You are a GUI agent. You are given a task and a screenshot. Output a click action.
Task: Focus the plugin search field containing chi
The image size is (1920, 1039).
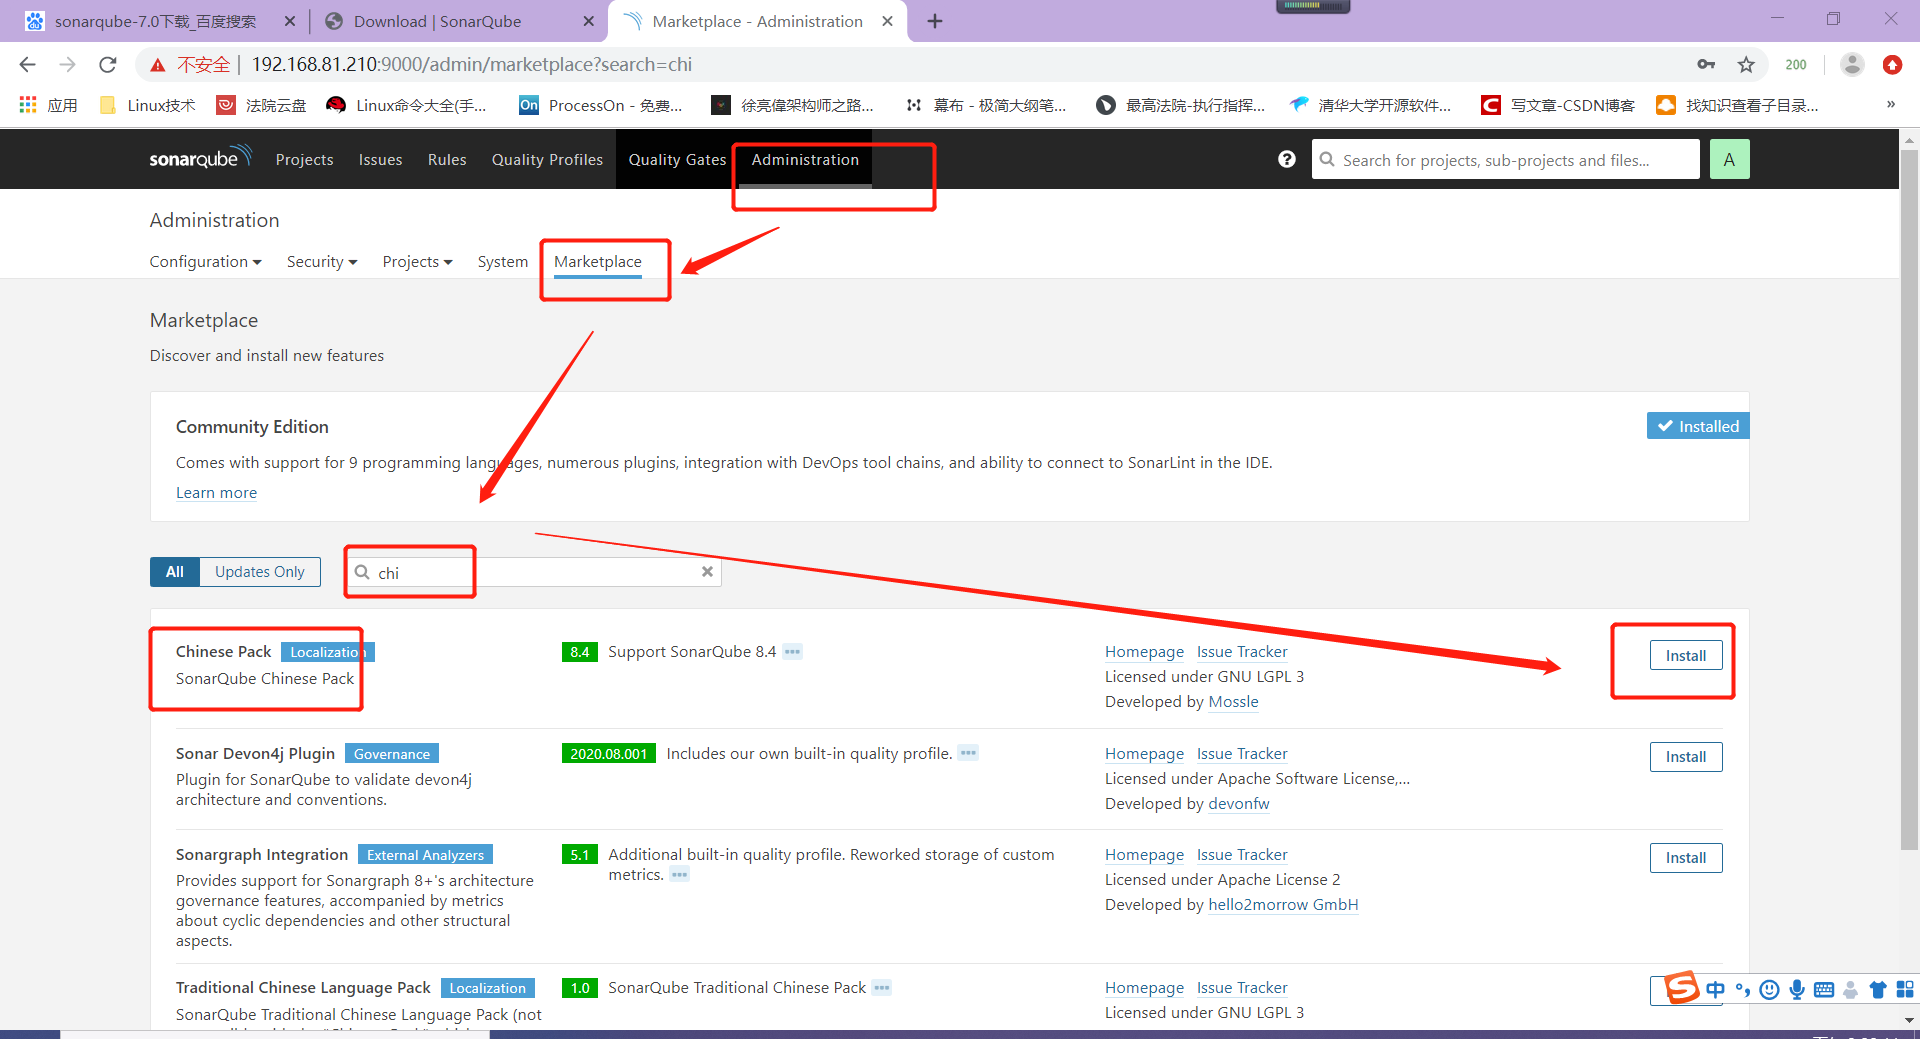[534, 572]
